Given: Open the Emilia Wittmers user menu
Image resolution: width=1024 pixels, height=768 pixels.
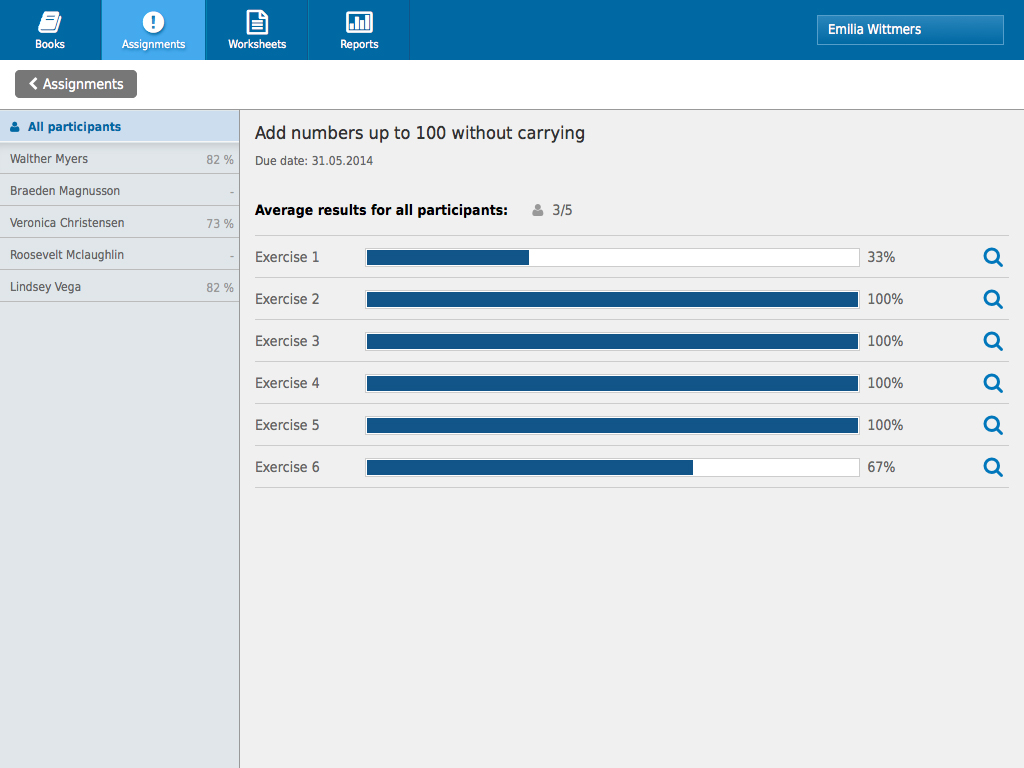Looking at the screenshot, I should [x=909, y=30].
